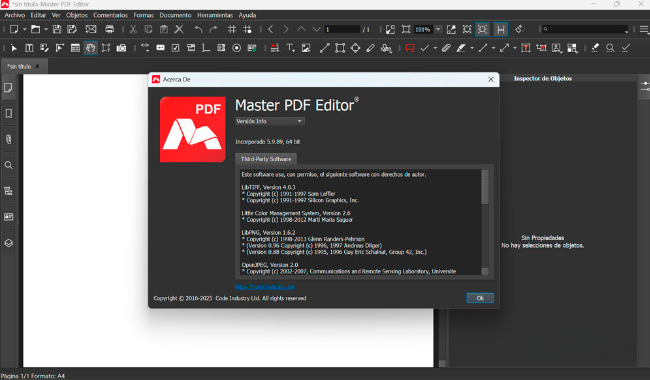The height and width of the screenshot is (380, 650).
Task: Open the Ayuda menu
Action: coord(247,15)
